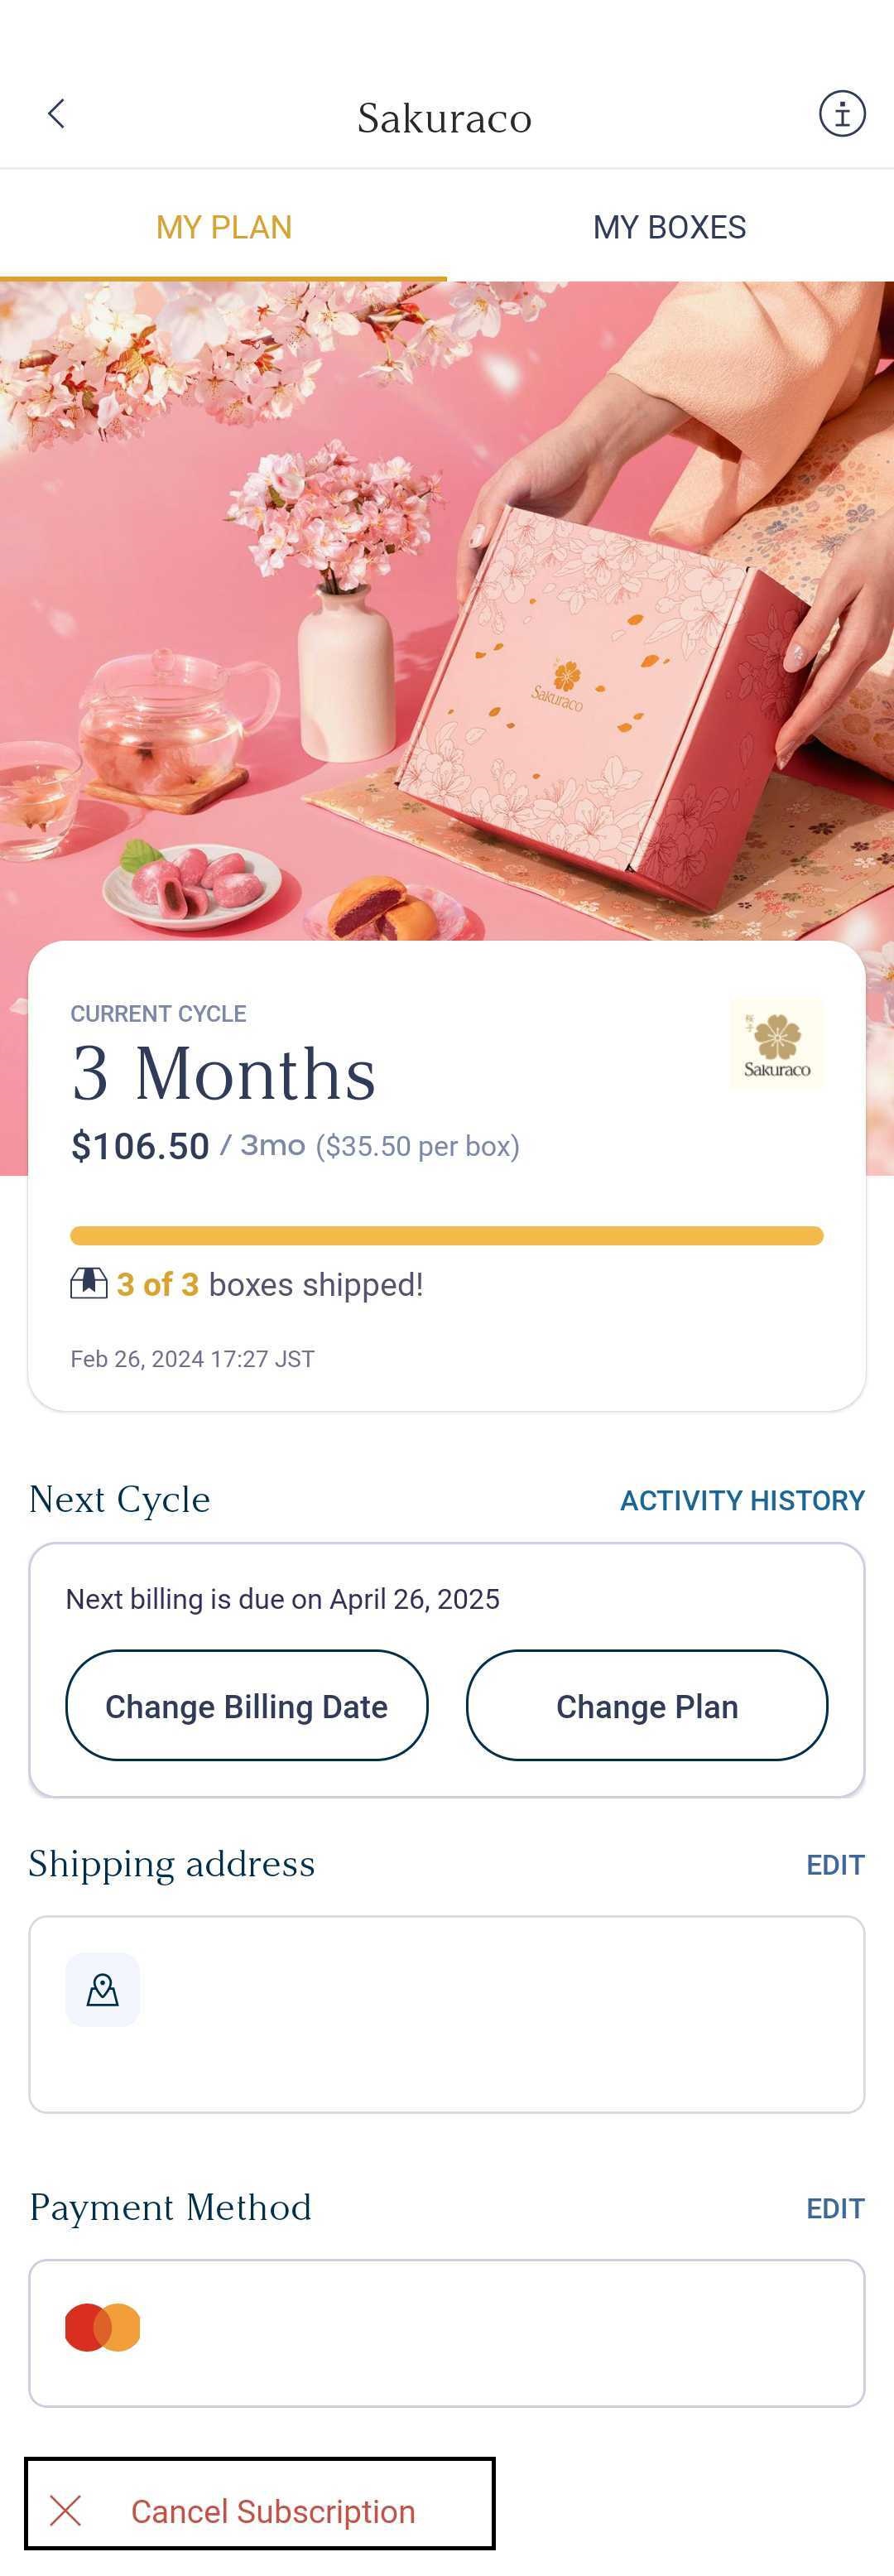
Task: Open ACTIVITY HISTORY link
Action: 742,1500
